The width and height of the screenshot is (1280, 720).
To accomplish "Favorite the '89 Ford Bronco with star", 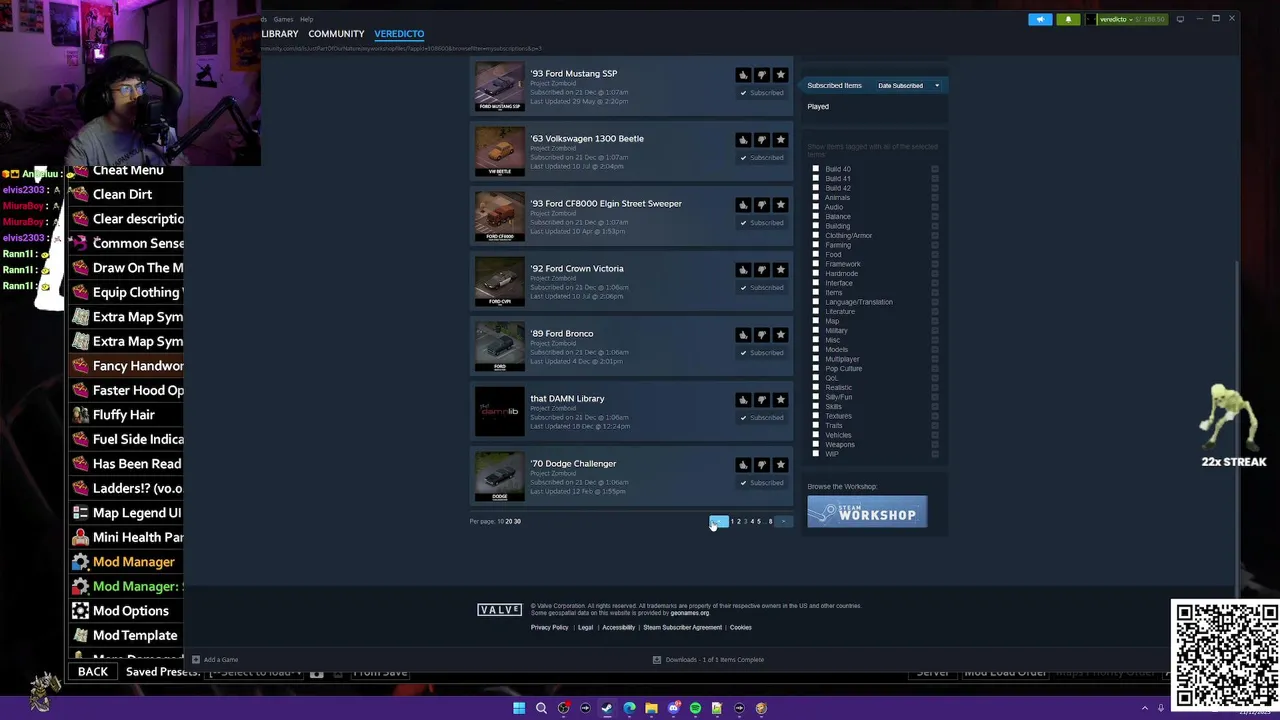I will coord(781,335).
